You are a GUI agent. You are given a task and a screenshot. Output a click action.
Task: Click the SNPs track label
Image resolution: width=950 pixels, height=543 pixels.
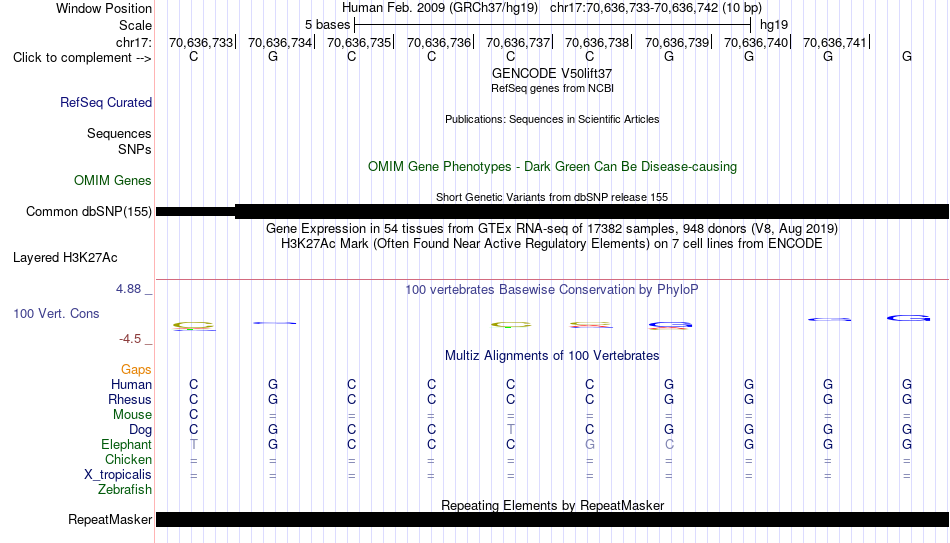tap(135, 149)
